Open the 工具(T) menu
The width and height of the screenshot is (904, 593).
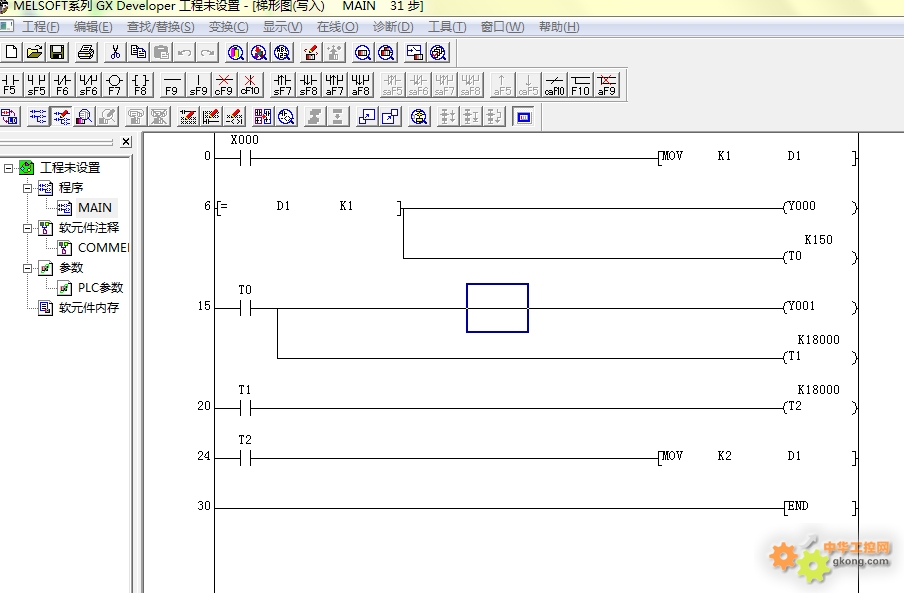tap(447, 27)
